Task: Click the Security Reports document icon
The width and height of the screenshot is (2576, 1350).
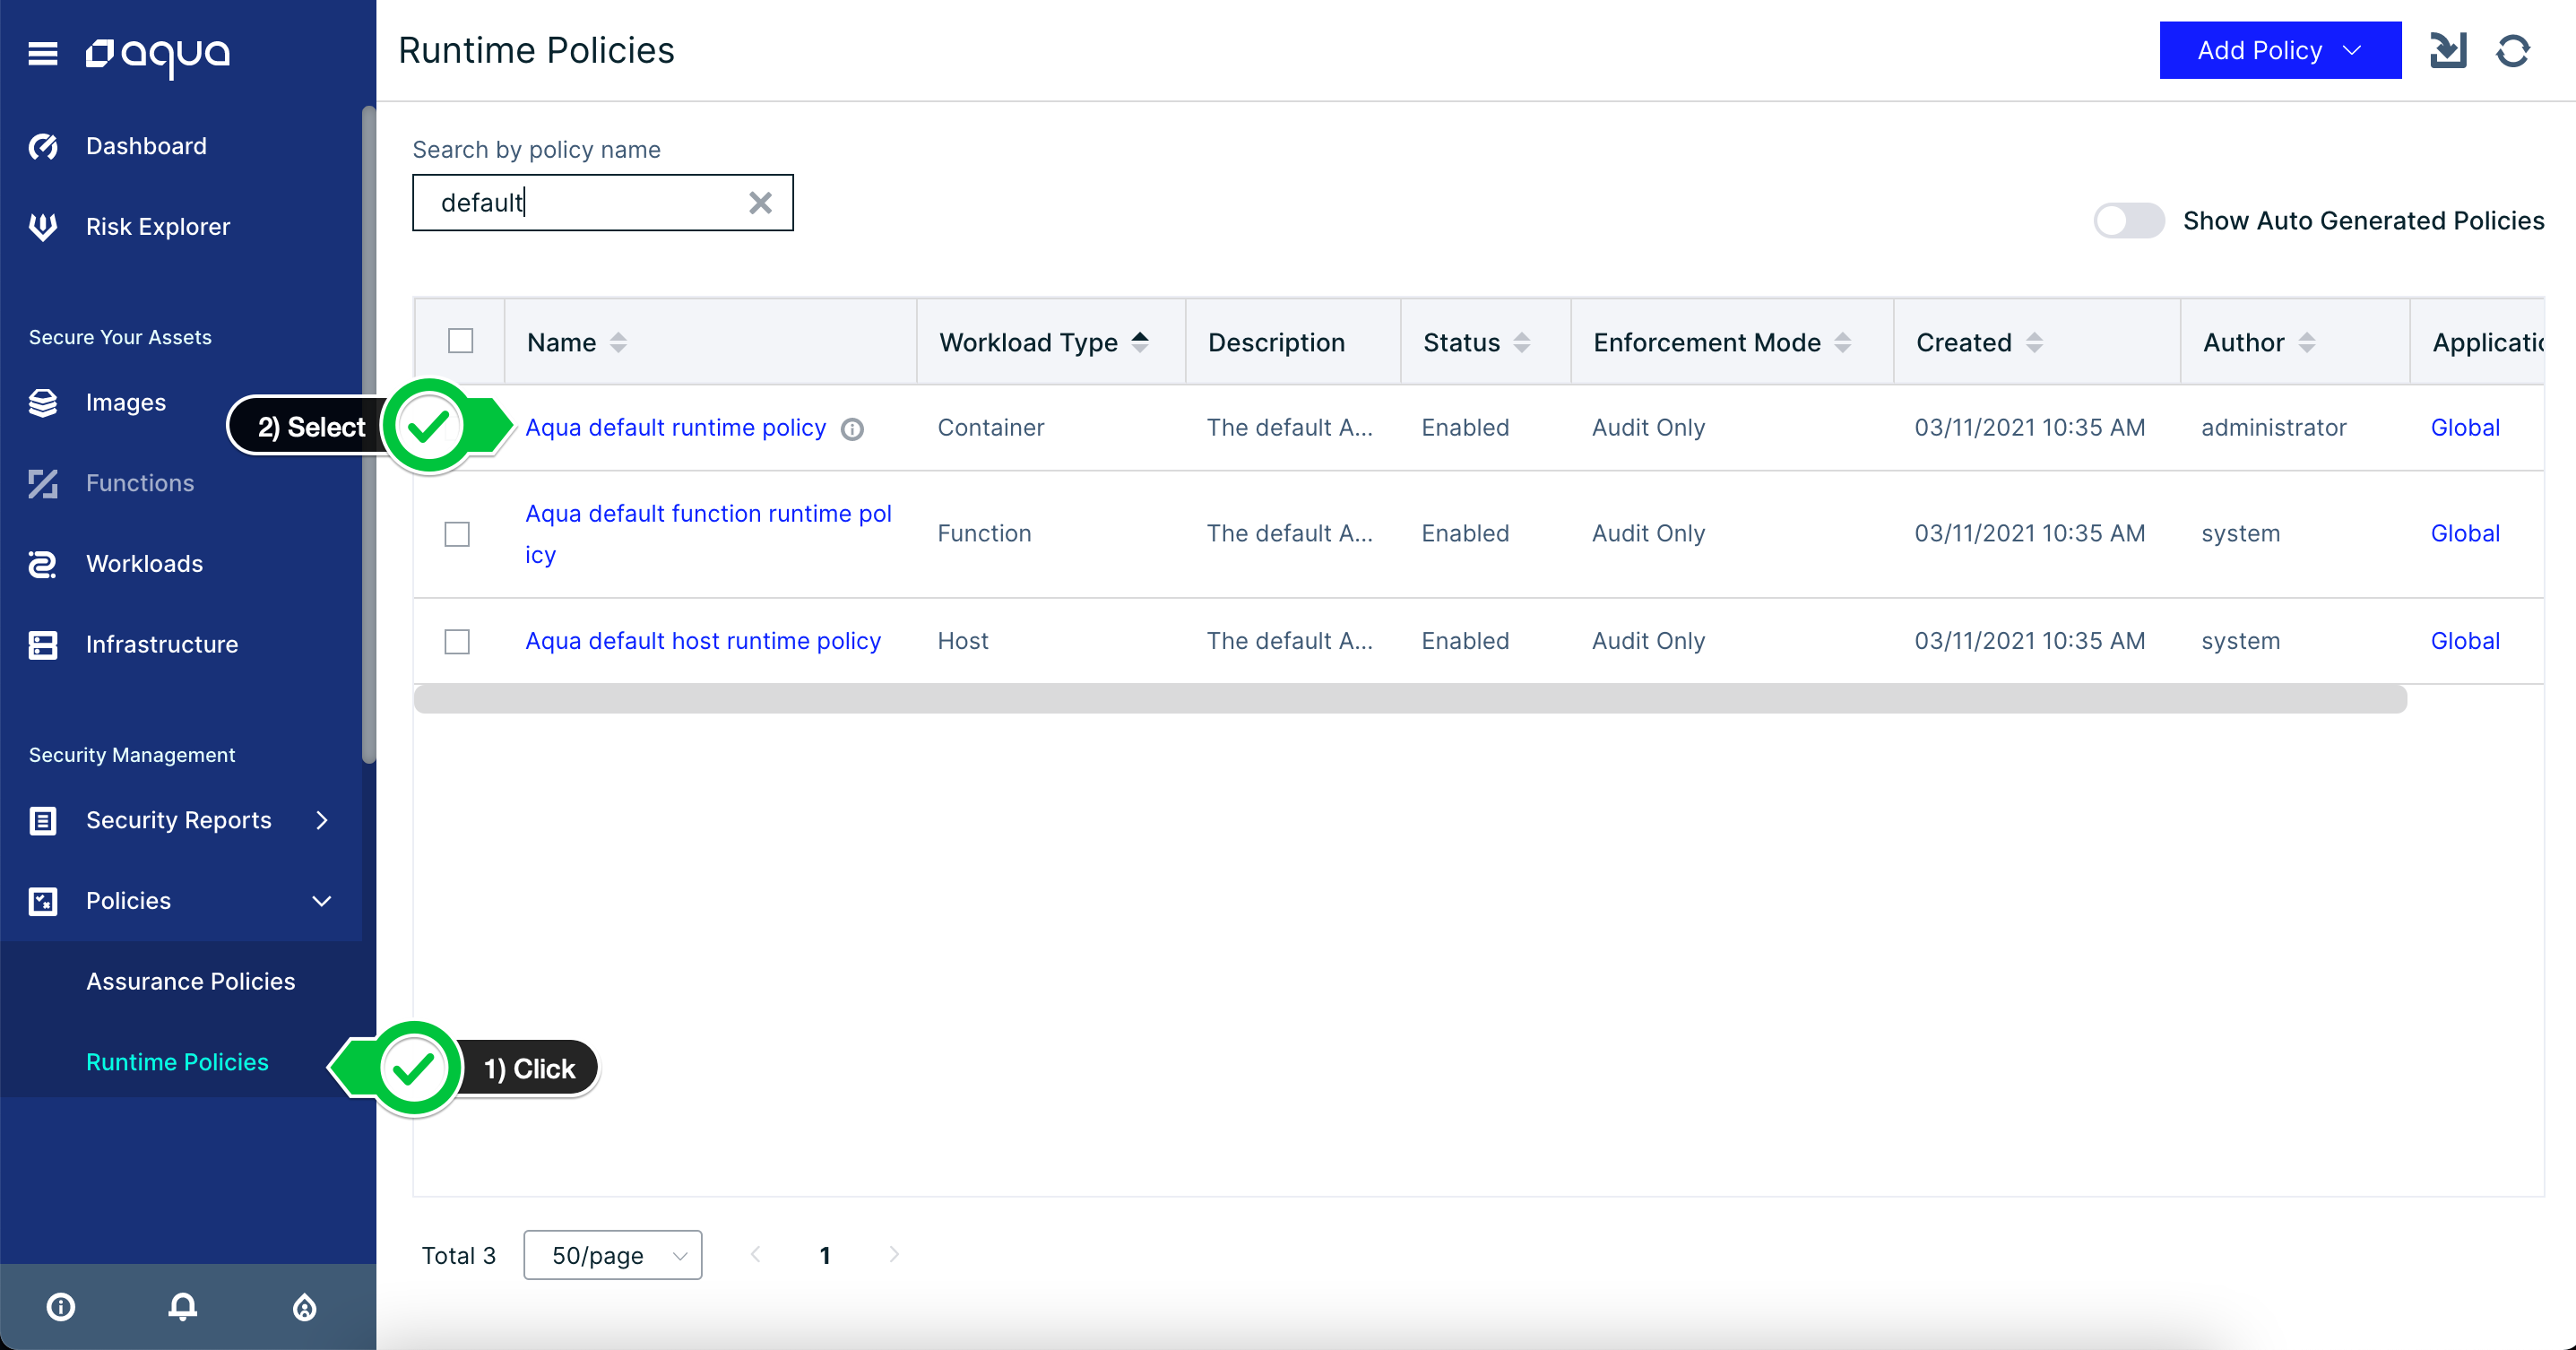Action: coord(43,821)
